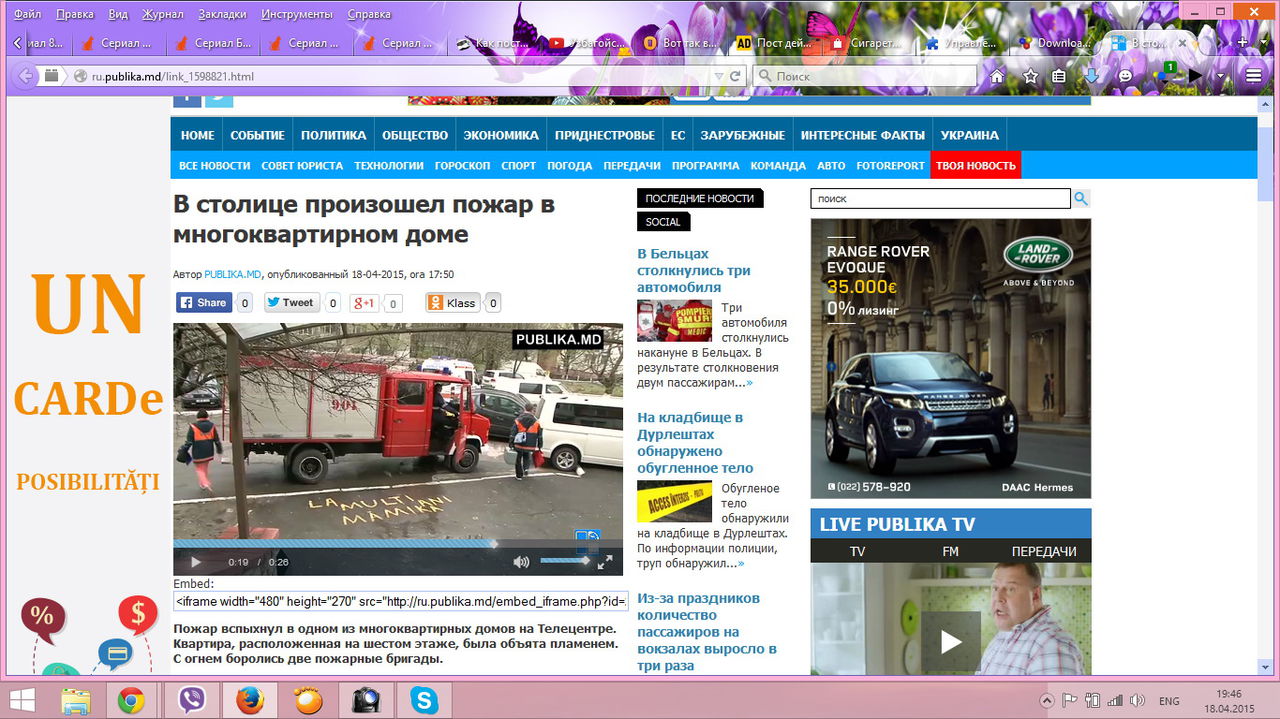Seek in the video progress bar
Image resolution: width=1280 pixels, height=719 pixels.
pos(398,544)
